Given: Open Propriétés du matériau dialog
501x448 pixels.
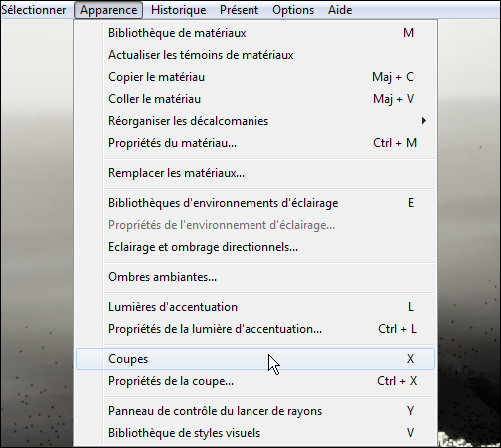Looking at the screenshot, I should [255, 143].
